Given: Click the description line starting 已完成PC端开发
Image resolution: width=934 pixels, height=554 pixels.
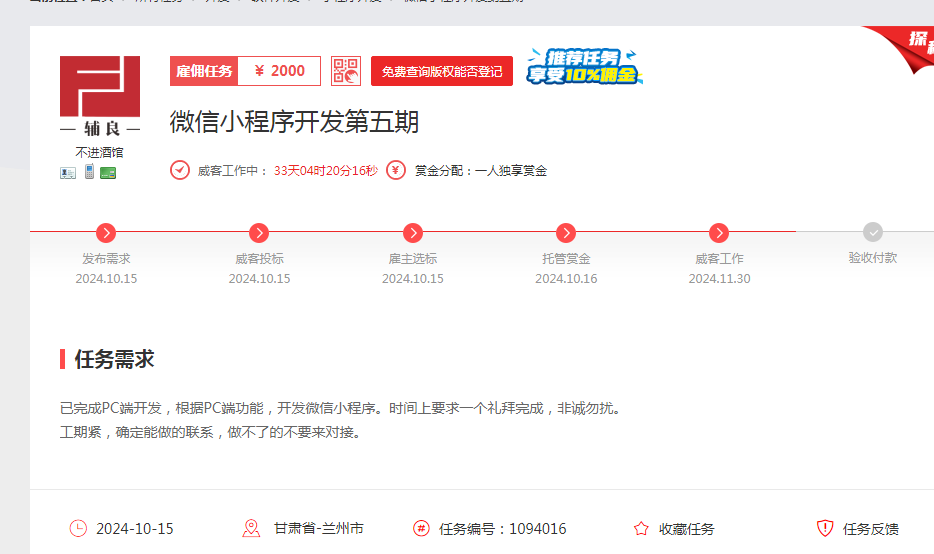Looking at the screenshot, I should point(341,409).
